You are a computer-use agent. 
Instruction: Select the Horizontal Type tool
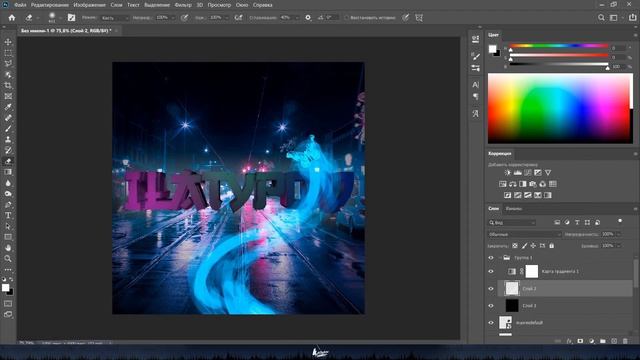pos(8,215)
